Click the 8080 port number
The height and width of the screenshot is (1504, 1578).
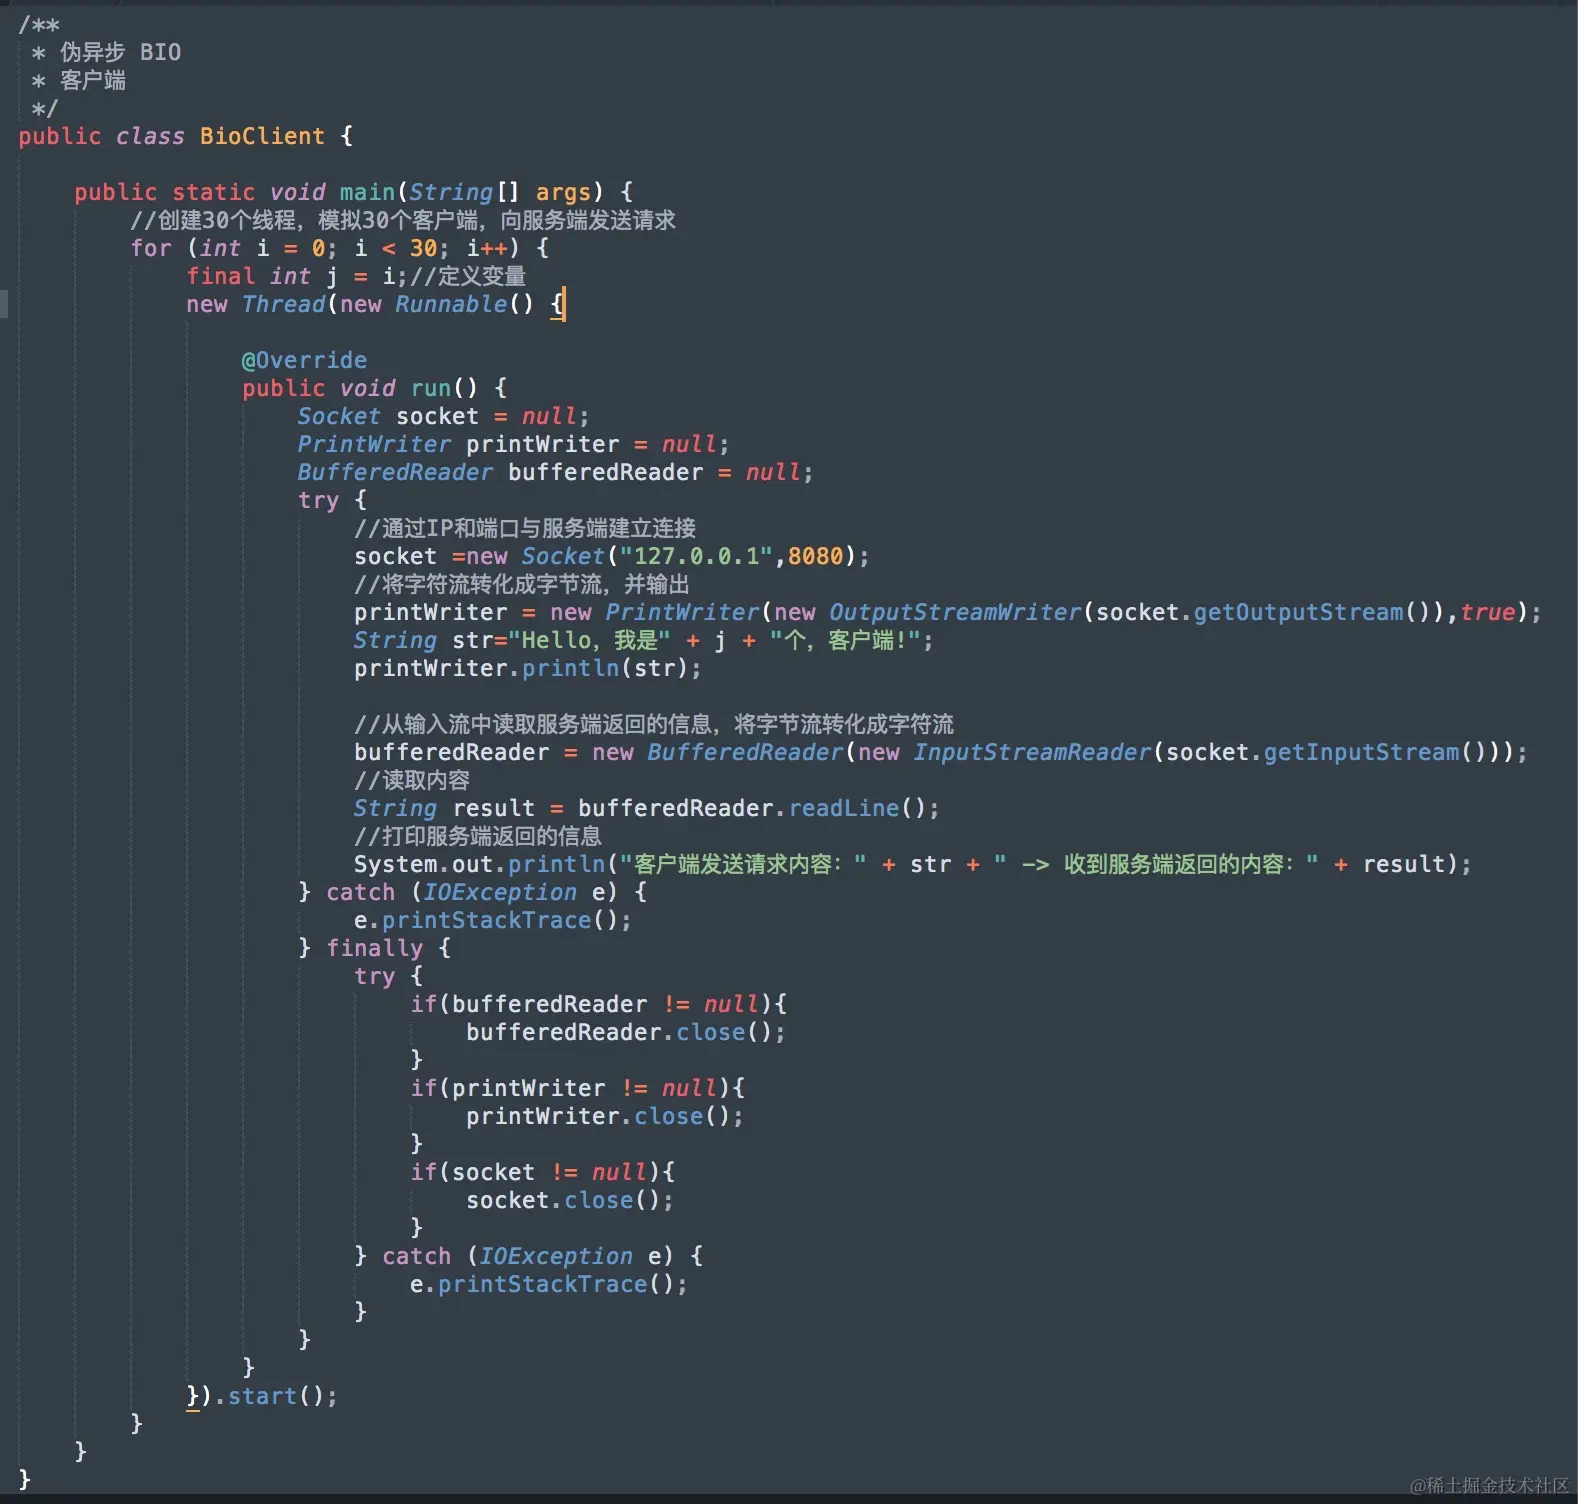click(x=815, y=556)
